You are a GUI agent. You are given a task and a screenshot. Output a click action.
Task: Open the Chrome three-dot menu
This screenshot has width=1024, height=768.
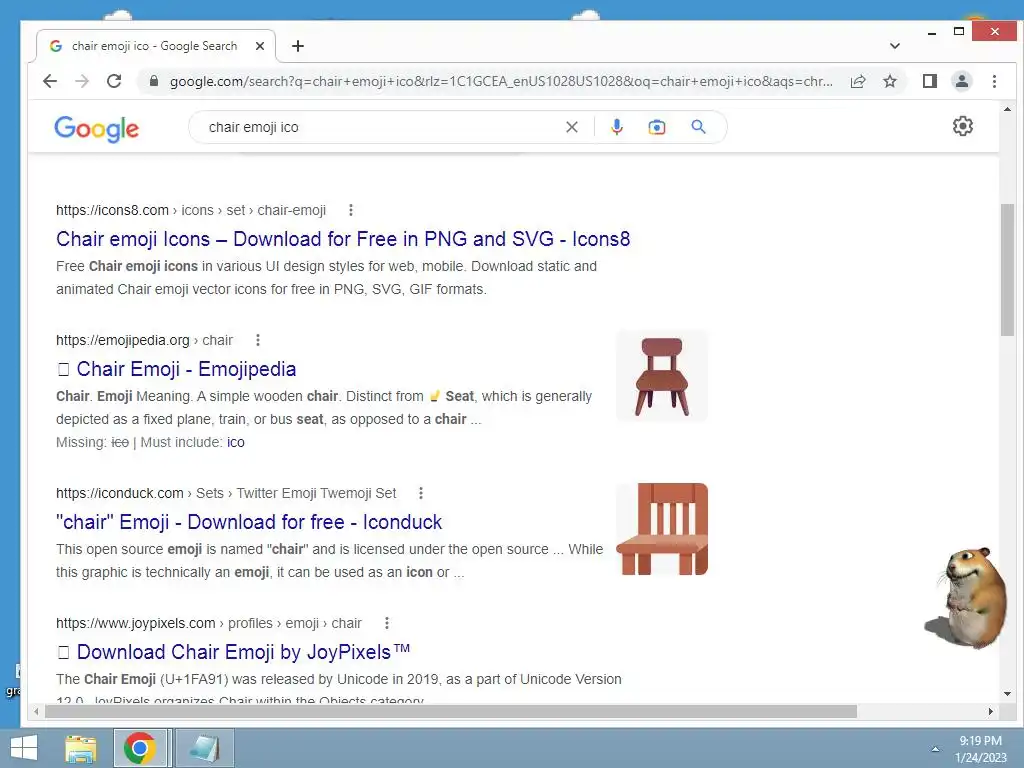(x=994, y=81)
